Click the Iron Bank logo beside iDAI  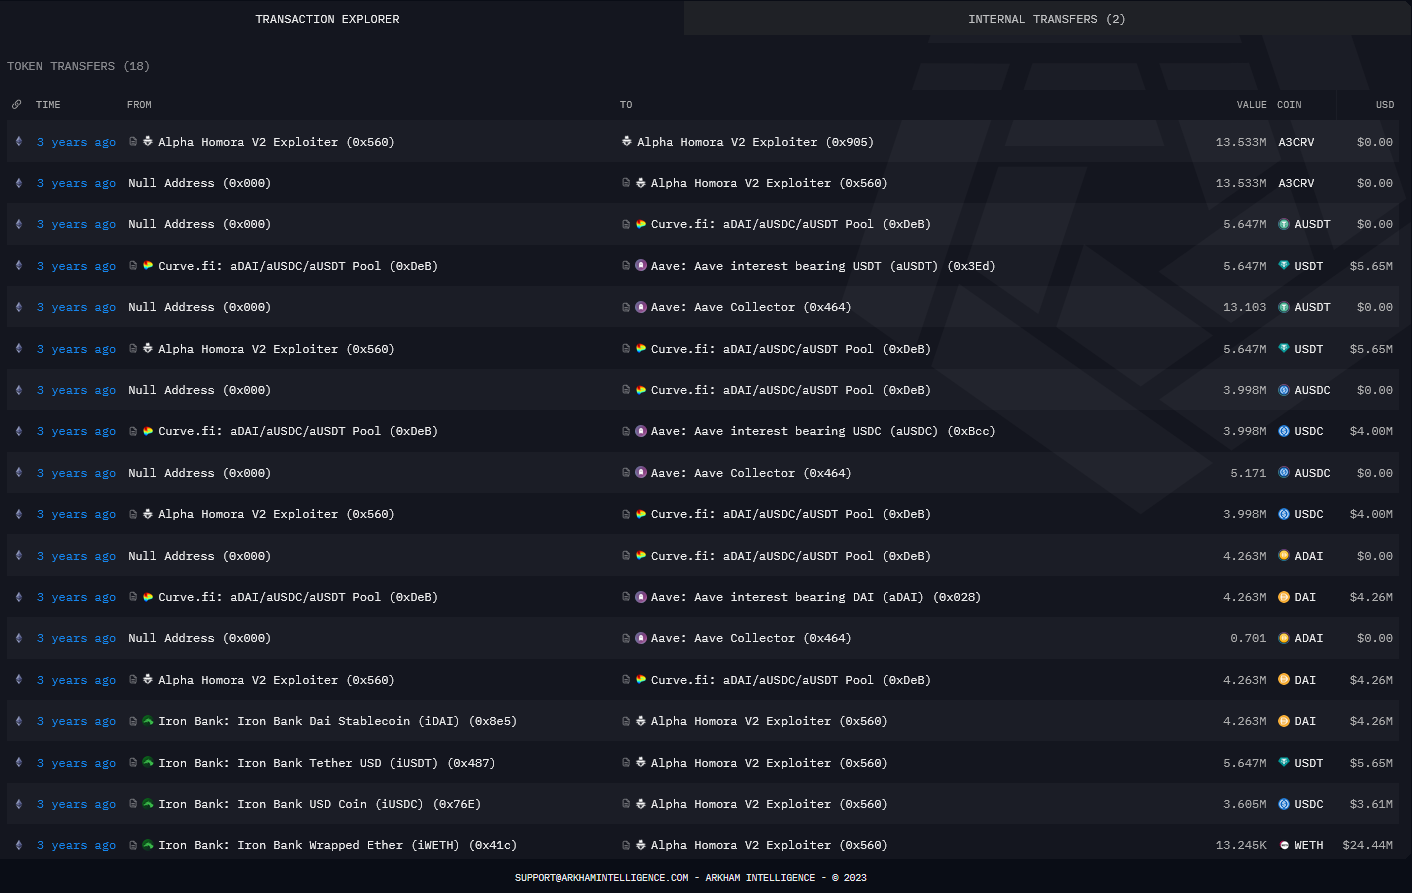pyautogui.click(x=148, y=721)
